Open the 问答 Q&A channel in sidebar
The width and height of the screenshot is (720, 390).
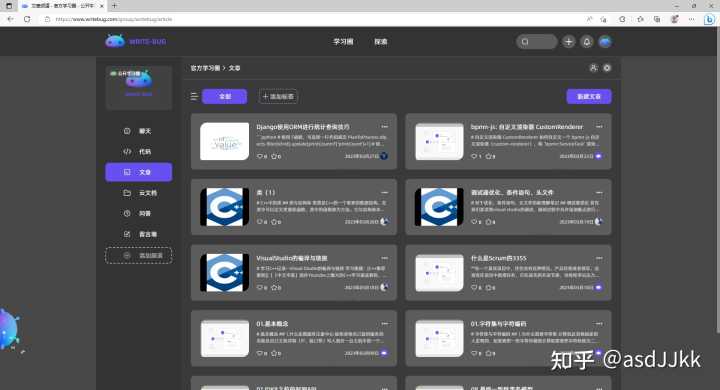point(139,213)
